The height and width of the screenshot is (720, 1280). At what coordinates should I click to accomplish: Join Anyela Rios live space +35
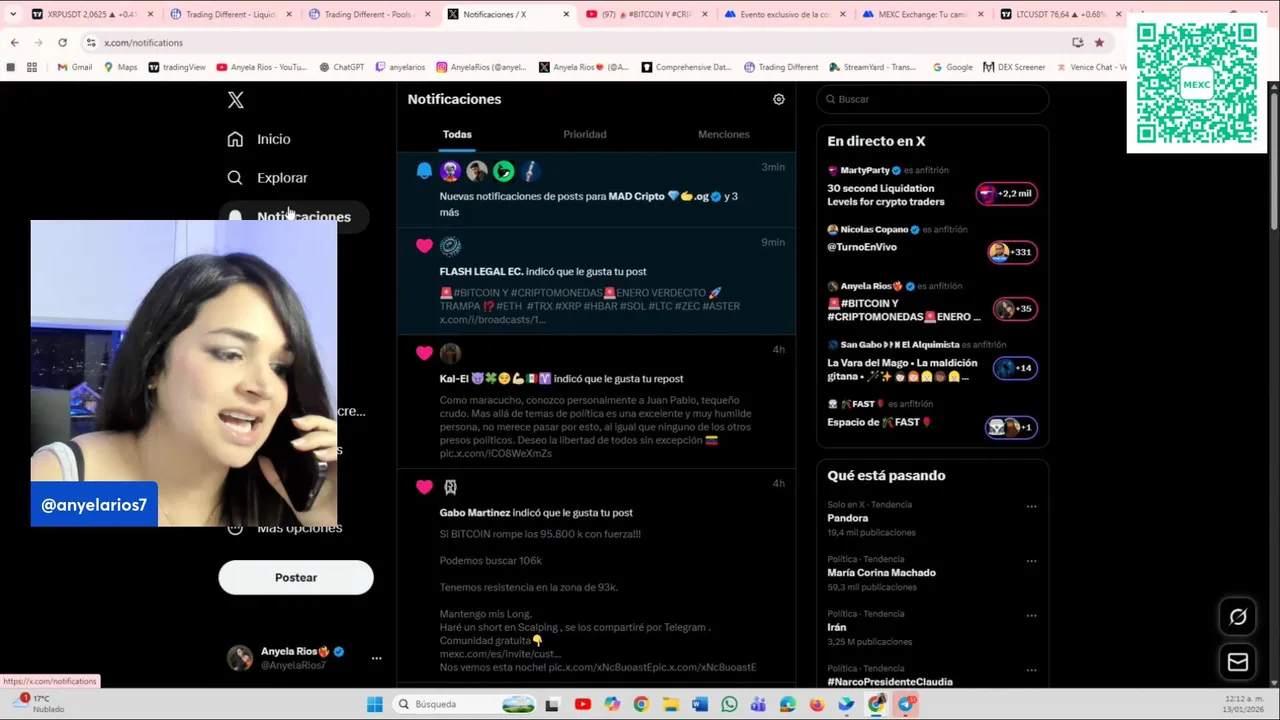tap(1015, 309)
